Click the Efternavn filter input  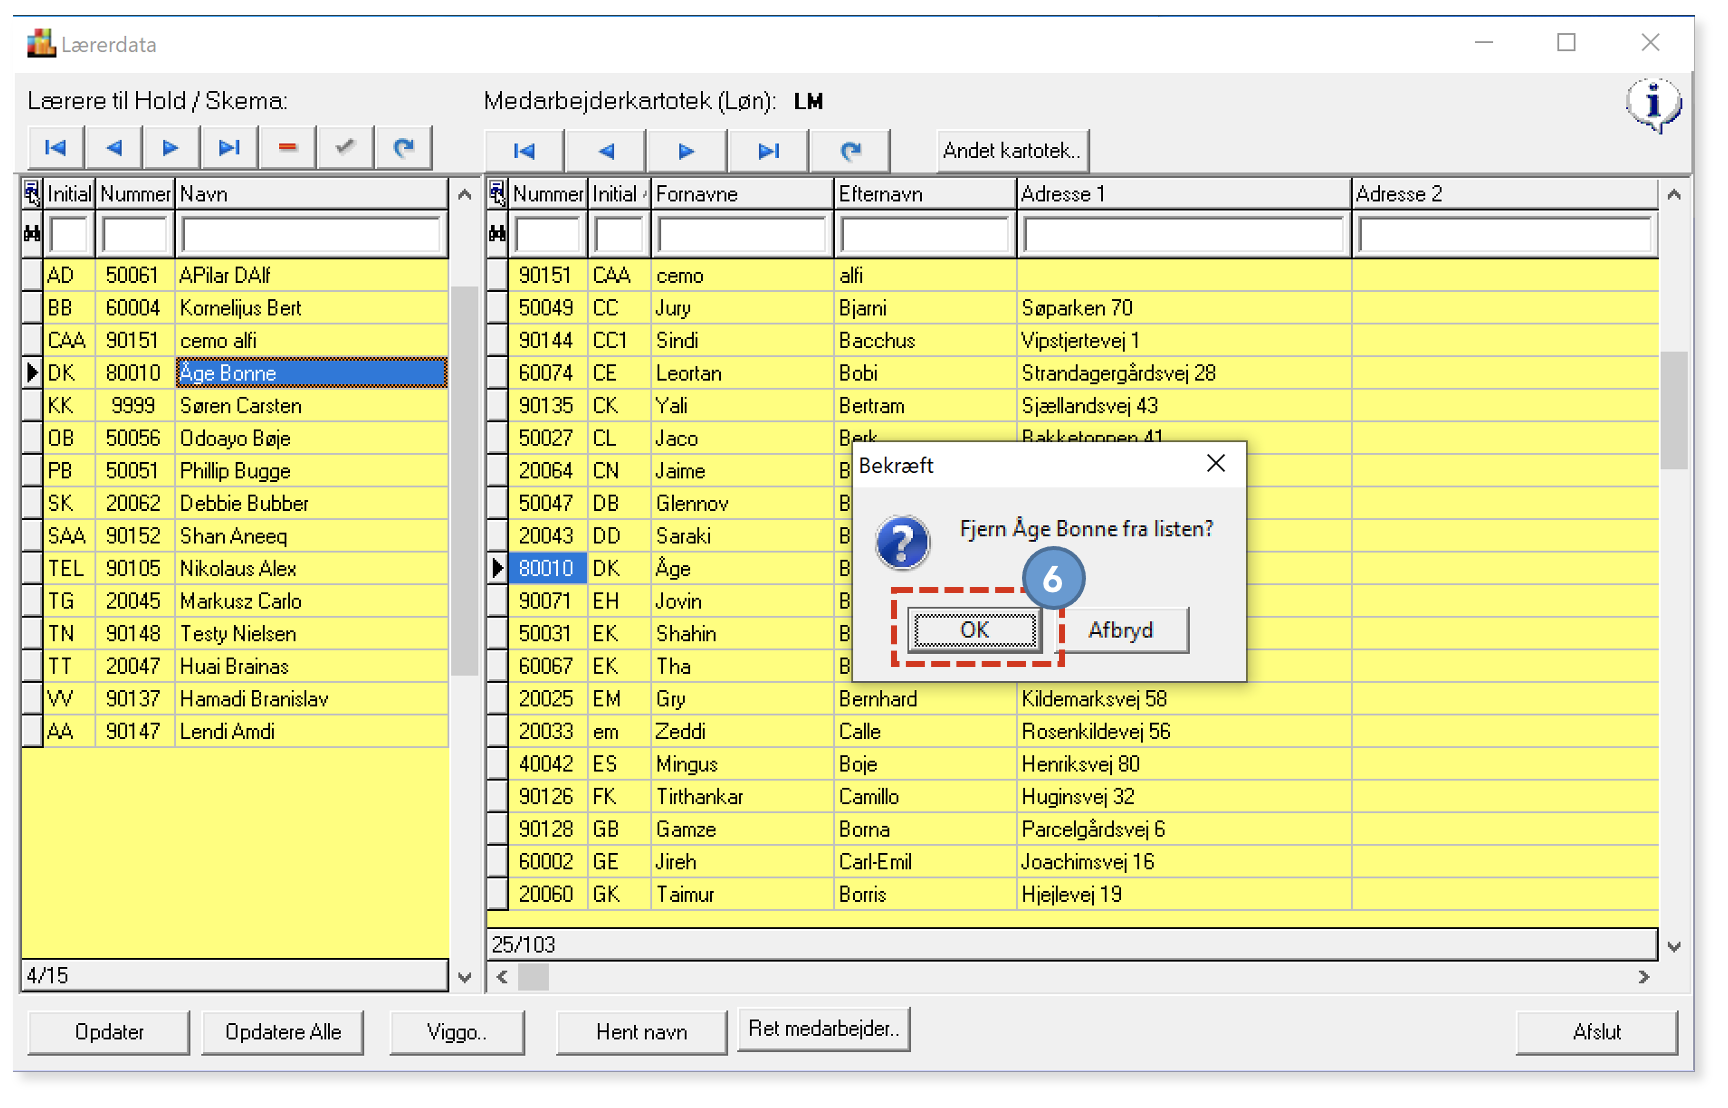[x=924, y=234]
